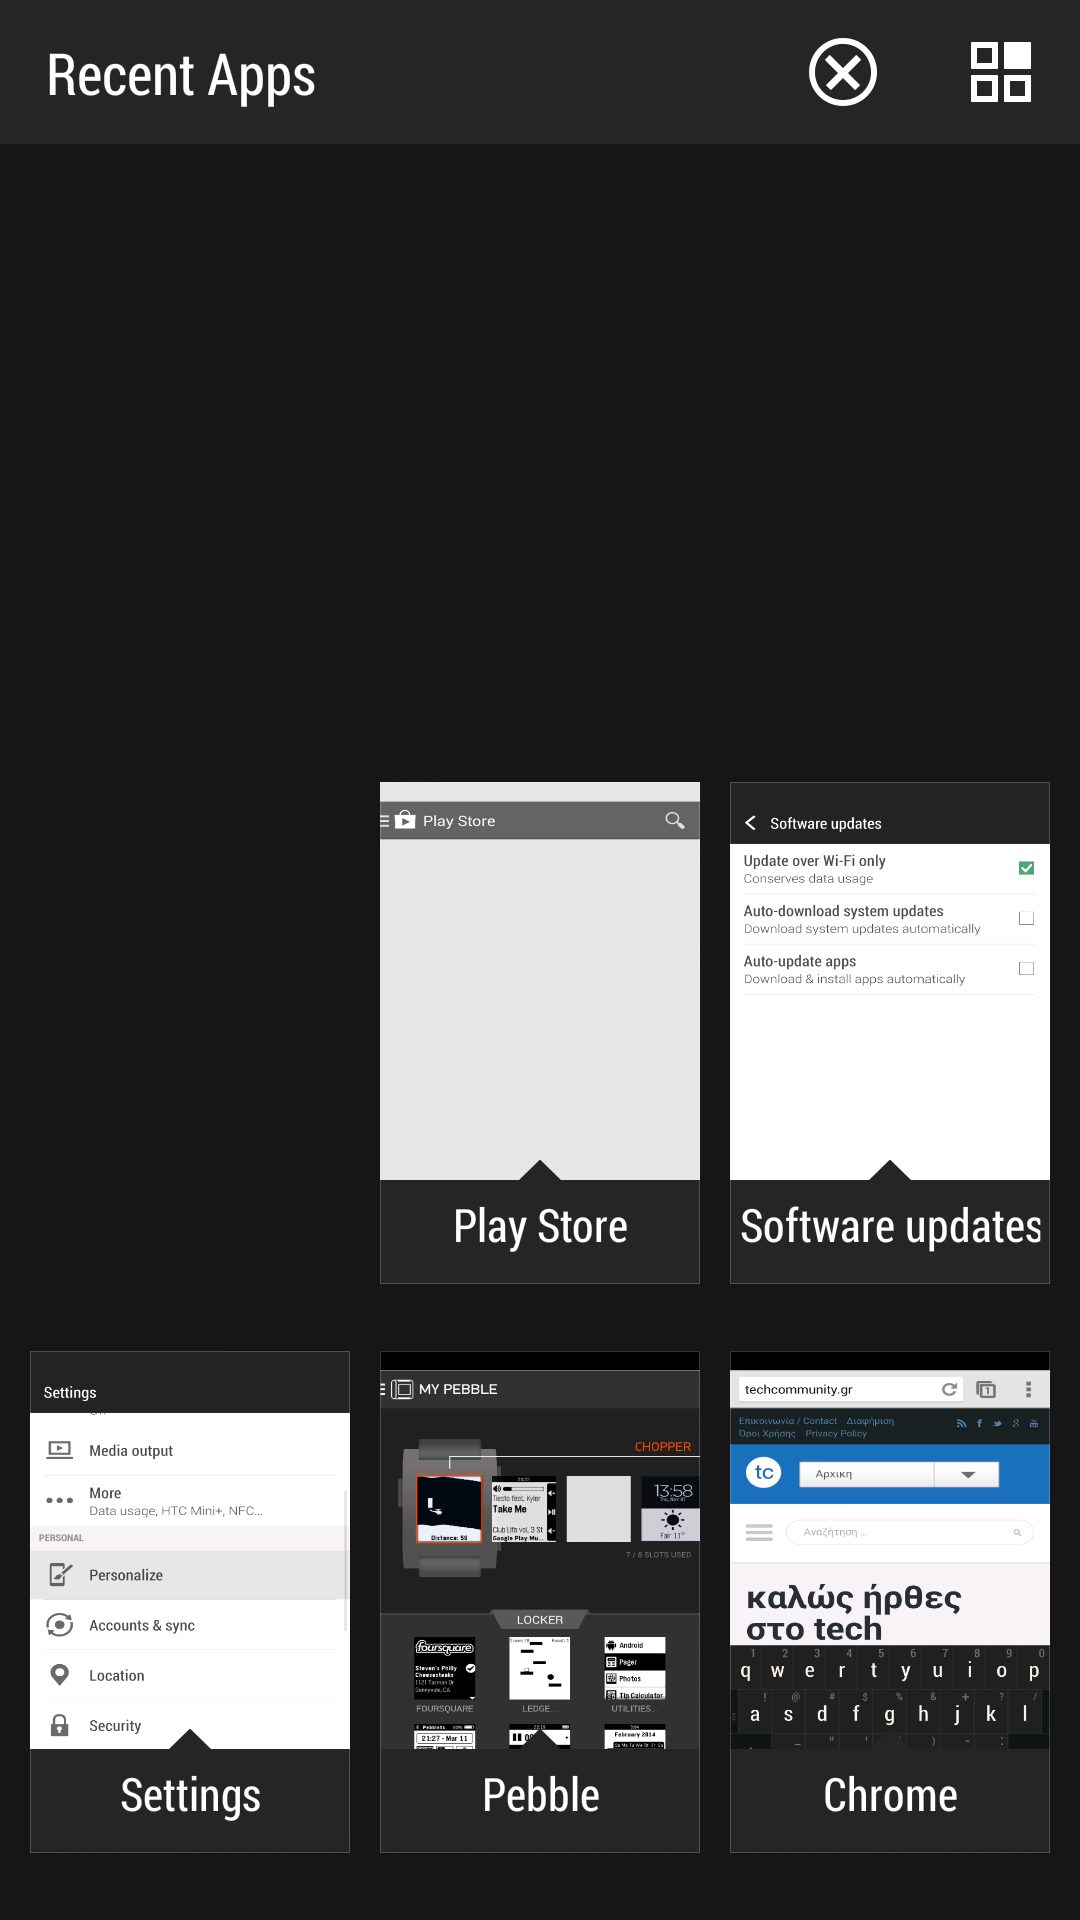The height and width of the screenshot is (1920, 1080).
Task: Enable Auto-update apps checkbox
Action: click(x=1026, y=968)
